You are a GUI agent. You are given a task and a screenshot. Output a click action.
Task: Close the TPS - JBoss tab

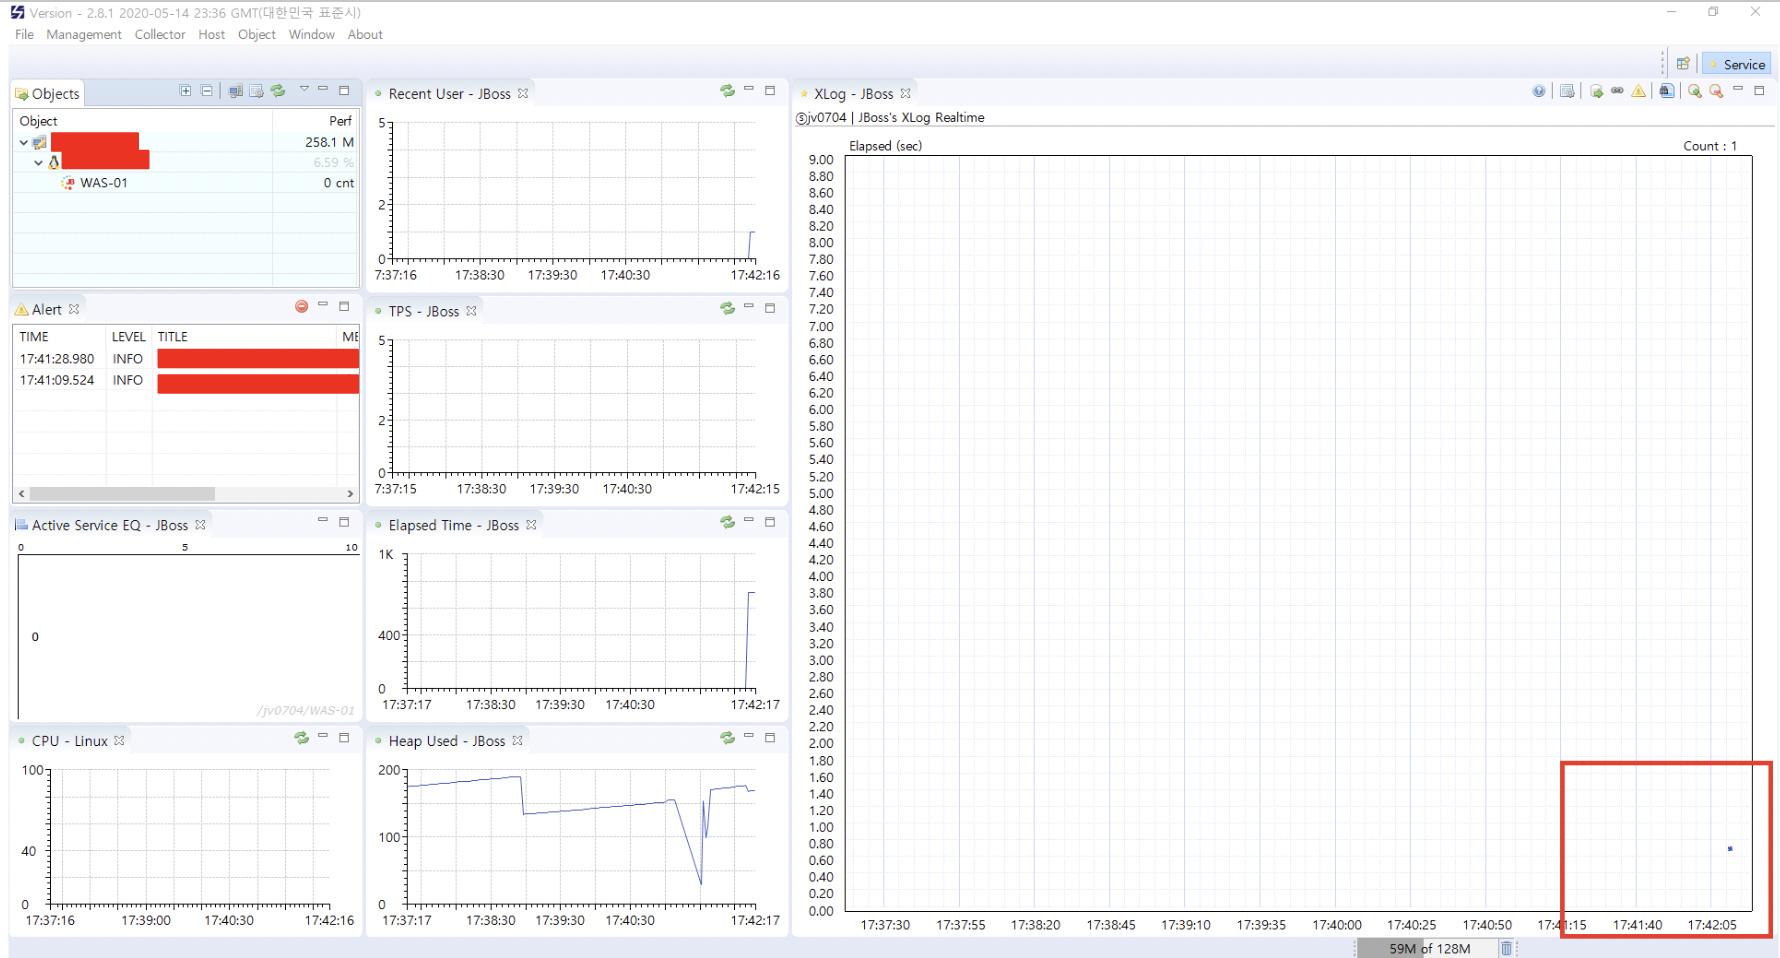[471, 311]
